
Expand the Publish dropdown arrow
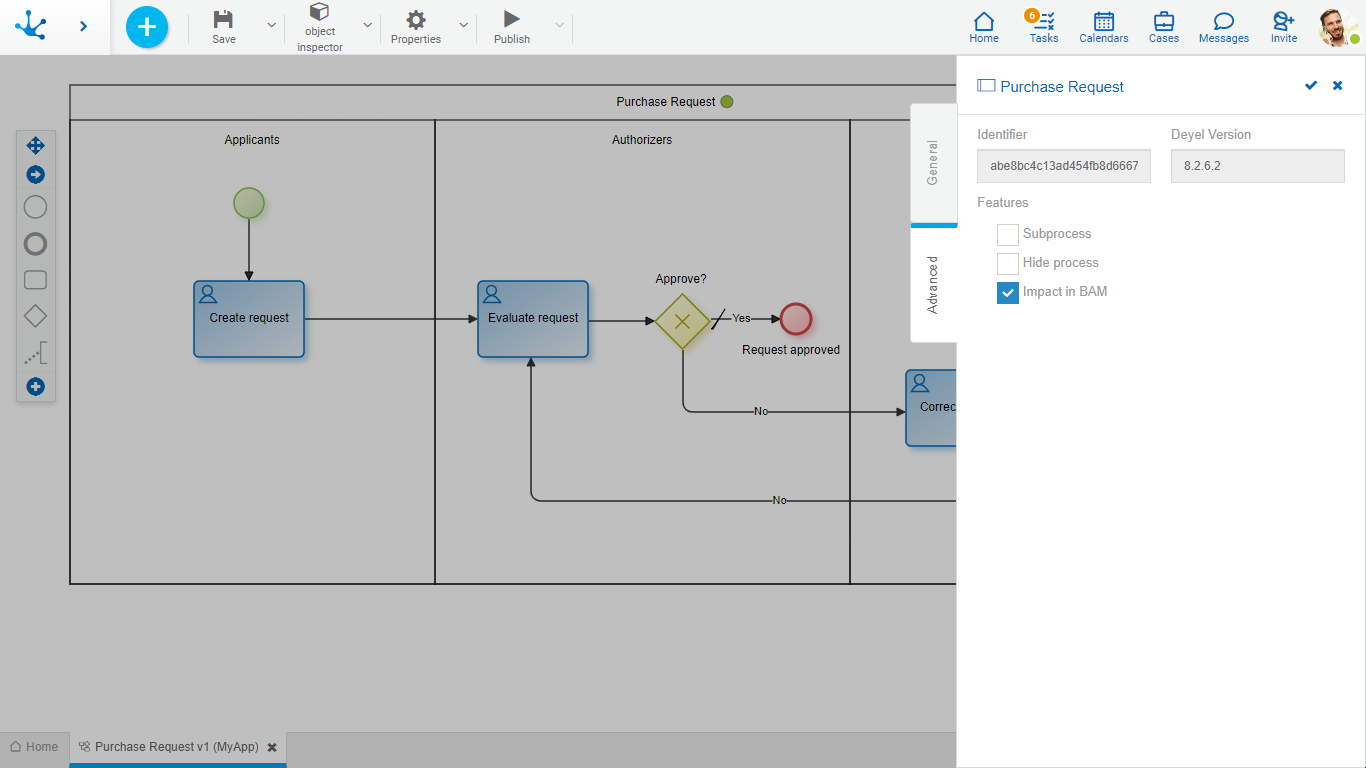[x=559, y=25]
